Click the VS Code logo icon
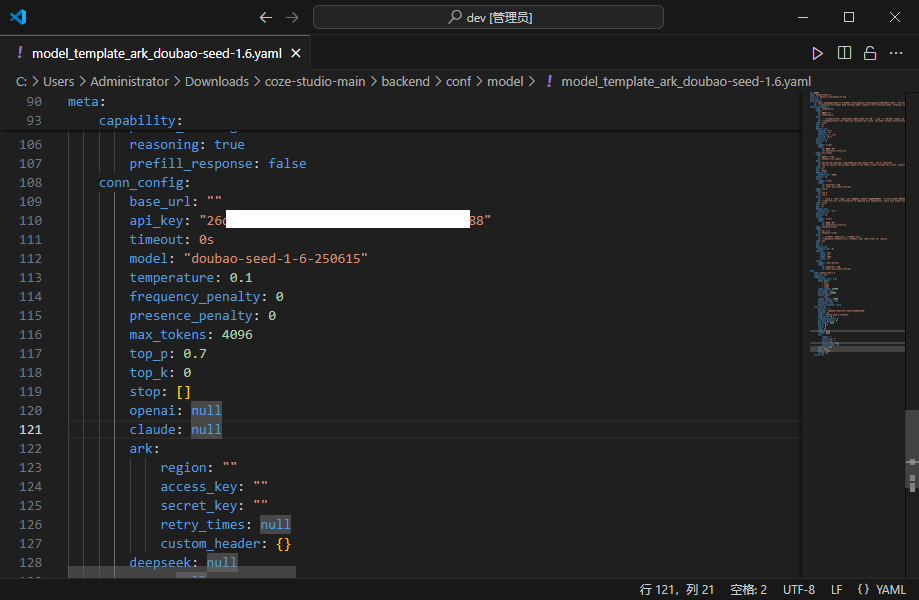Viewport: 919px width, 600px height. tap(18, 17)
